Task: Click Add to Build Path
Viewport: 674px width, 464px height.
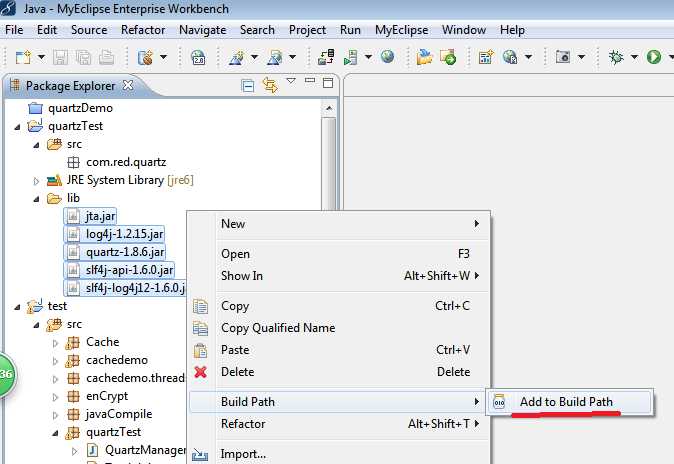Action: 570,402
